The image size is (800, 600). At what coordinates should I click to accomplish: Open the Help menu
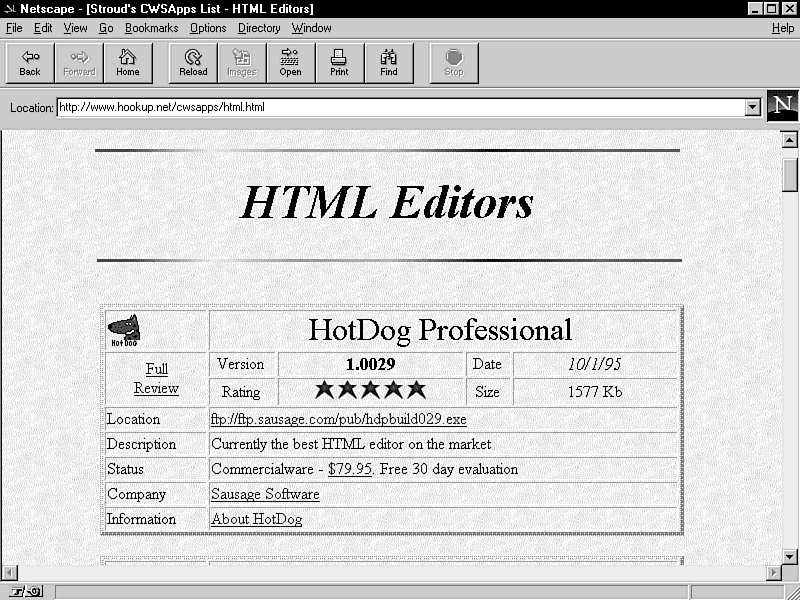[783, 28]
